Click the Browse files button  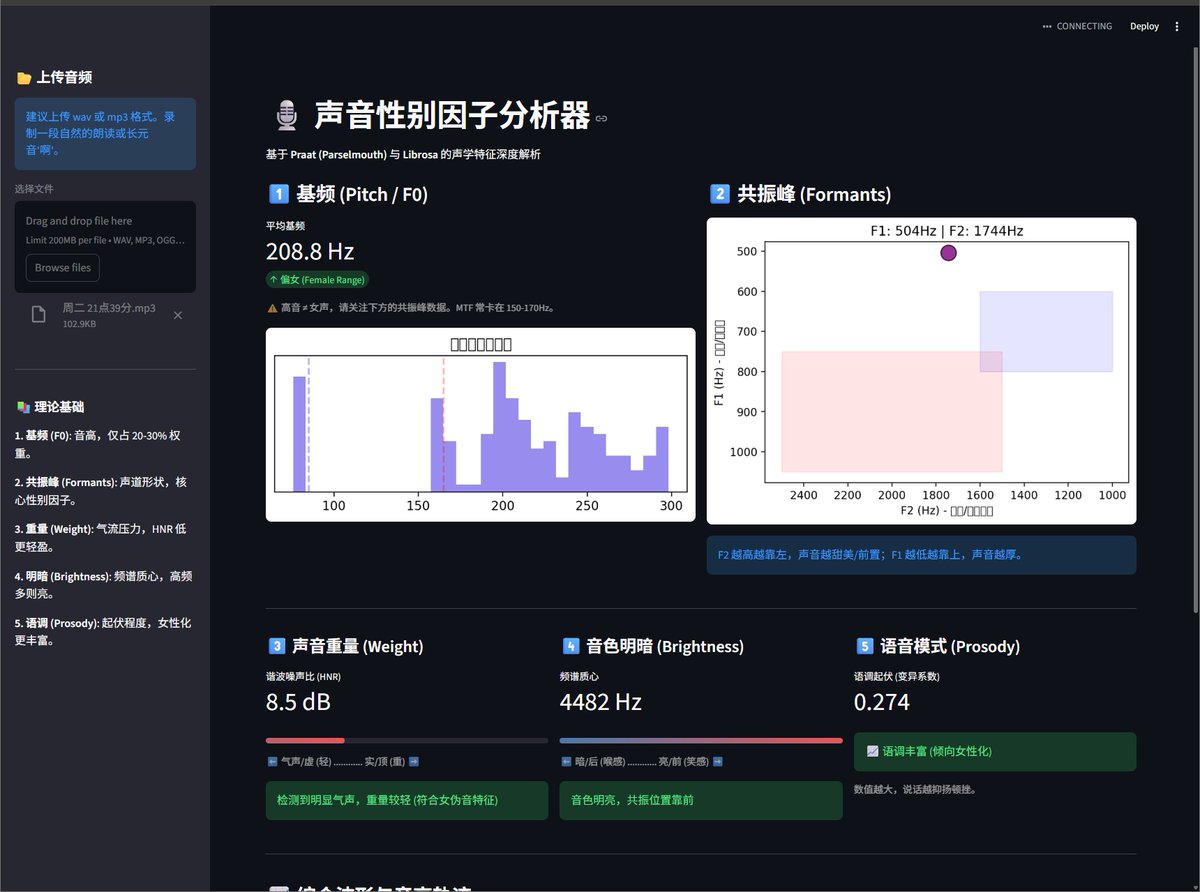63,268
